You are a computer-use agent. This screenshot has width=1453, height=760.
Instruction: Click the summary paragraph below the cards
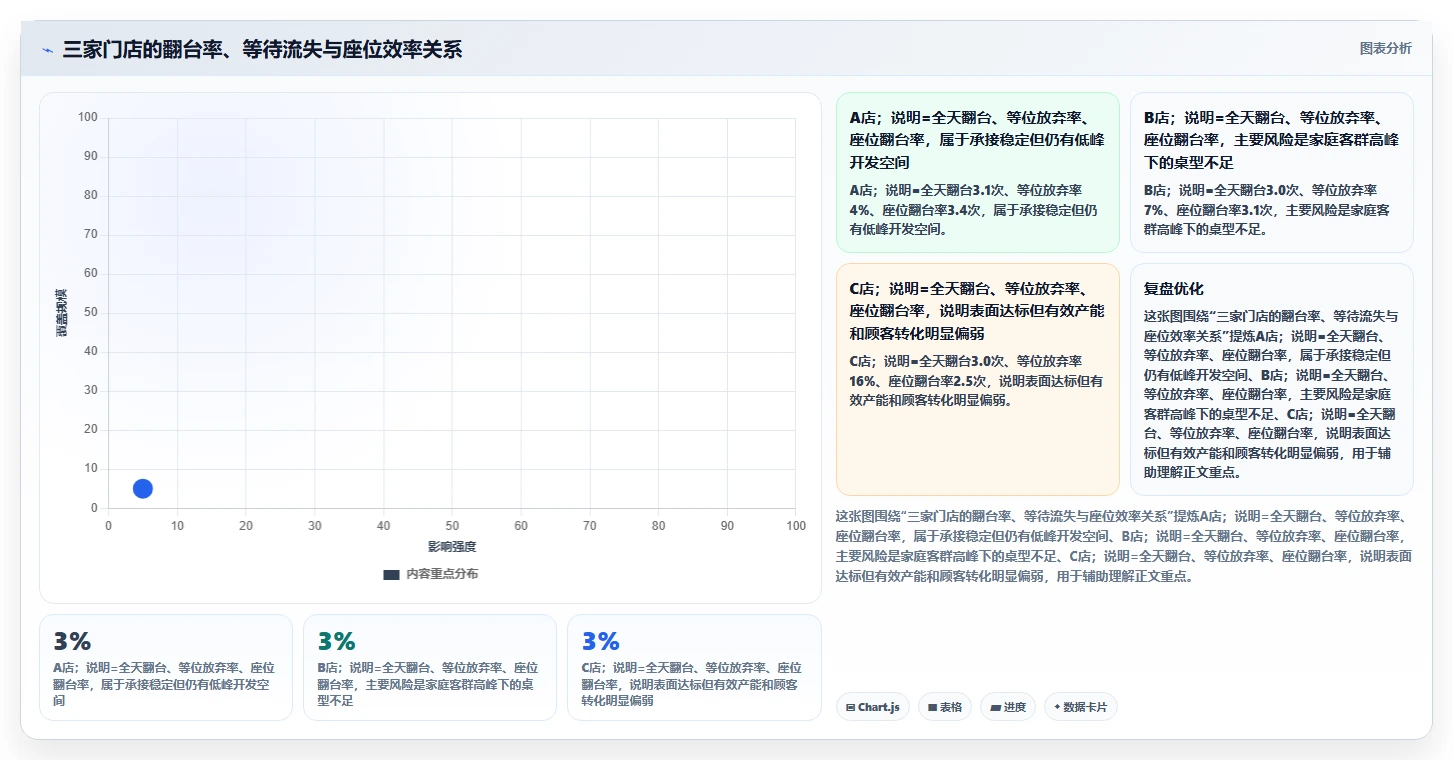1124,546
